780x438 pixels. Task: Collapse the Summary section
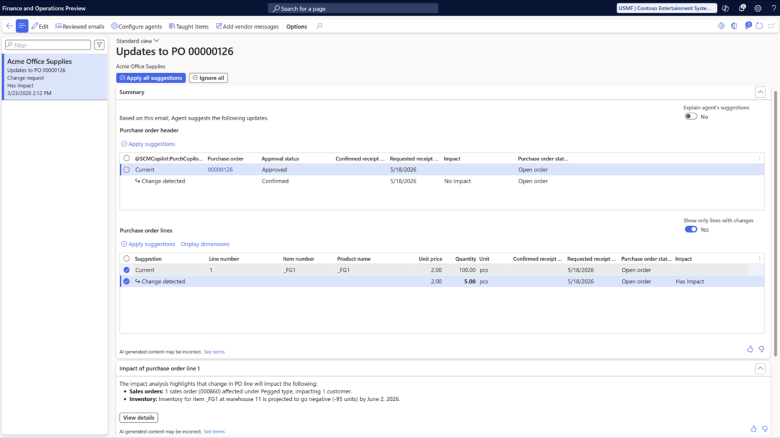760,92
